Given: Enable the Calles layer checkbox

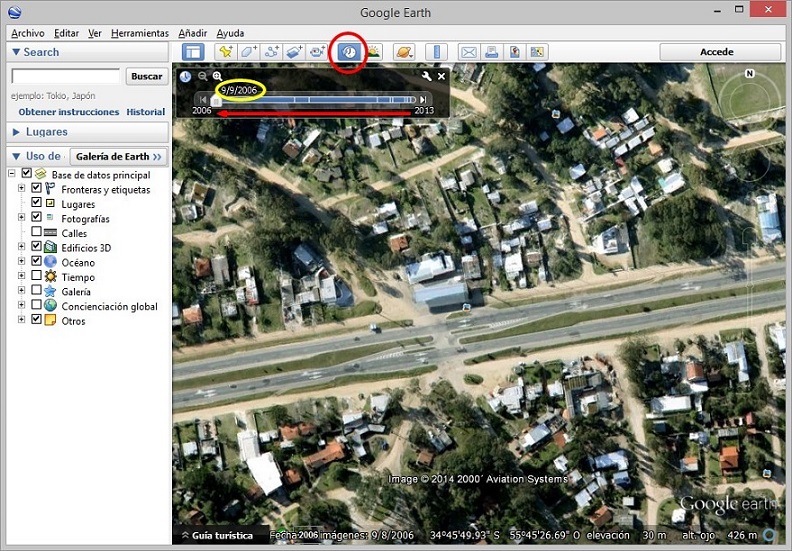Looking at the screenshot, I should pos(36,232).
